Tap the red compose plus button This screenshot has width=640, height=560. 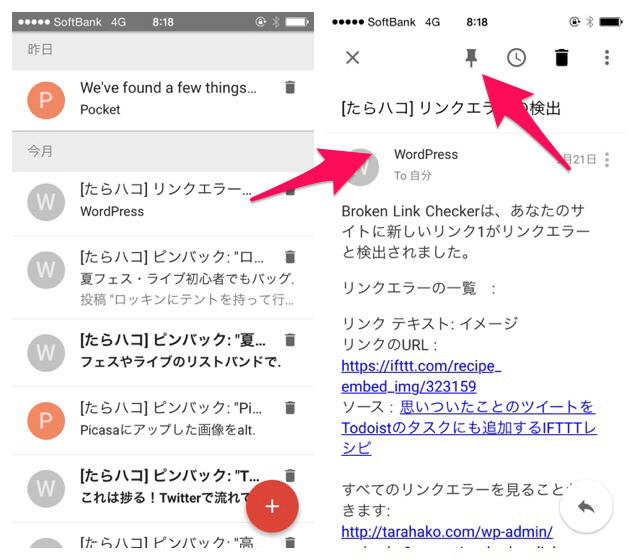pyautogui.click(x=272, y=507)
